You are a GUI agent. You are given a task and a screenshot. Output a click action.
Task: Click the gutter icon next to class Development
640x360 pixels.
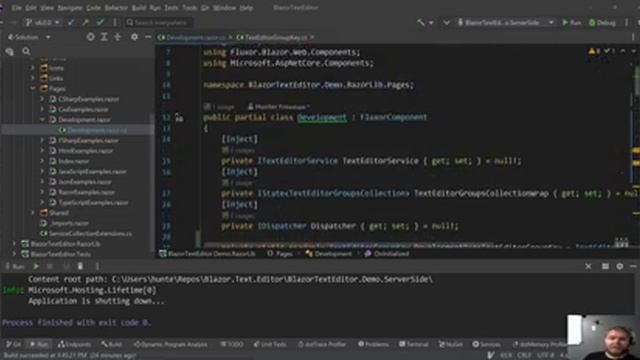click(179, 118)
